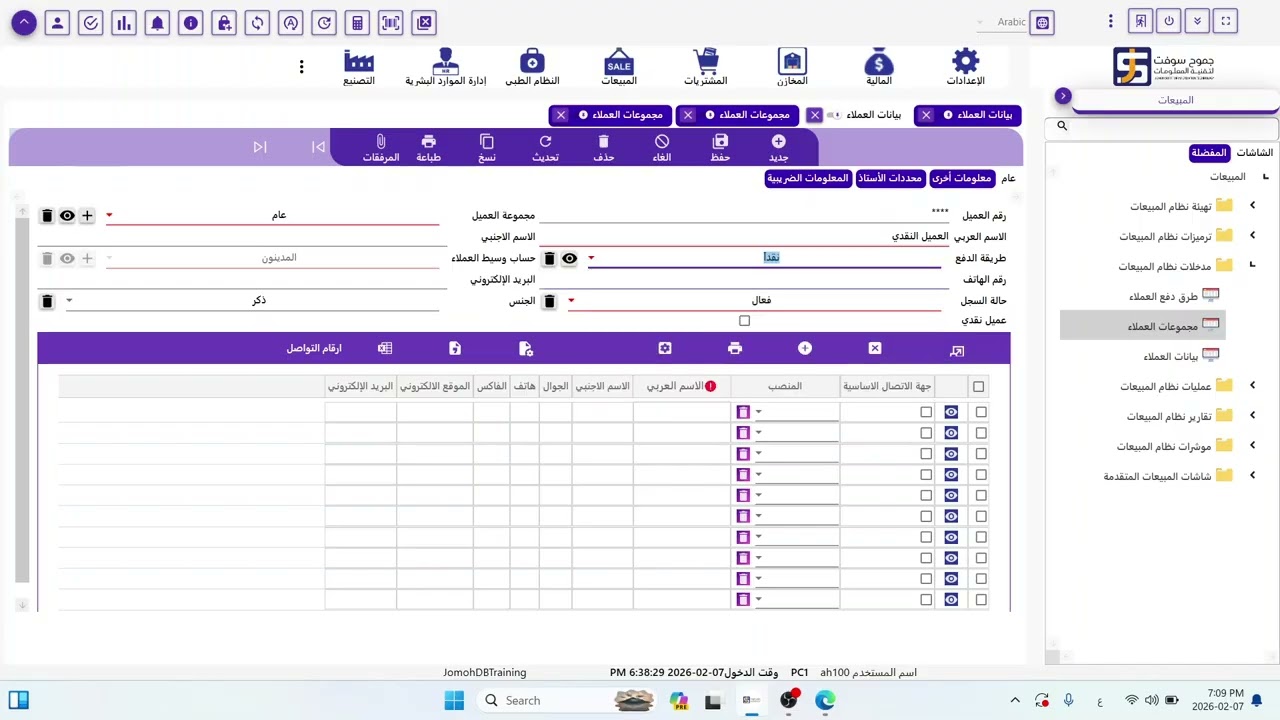Toggle the select-all checkbox in contacts grid header
Viewport: 1280px width, 720px height.
pyautogui.click(x=978, y=387)
